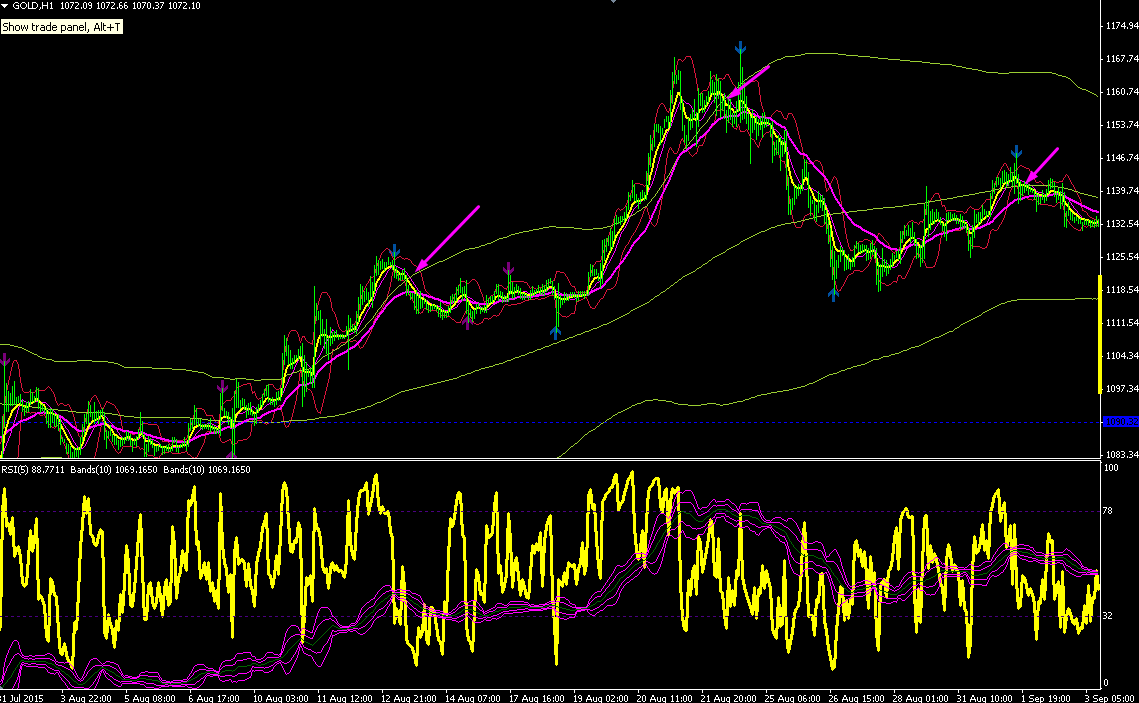Viewport: 1139px width, 703px height.
Task: Click the 1111.54 price scale label
Action: pyautogui.click(x=1122, y=322)
